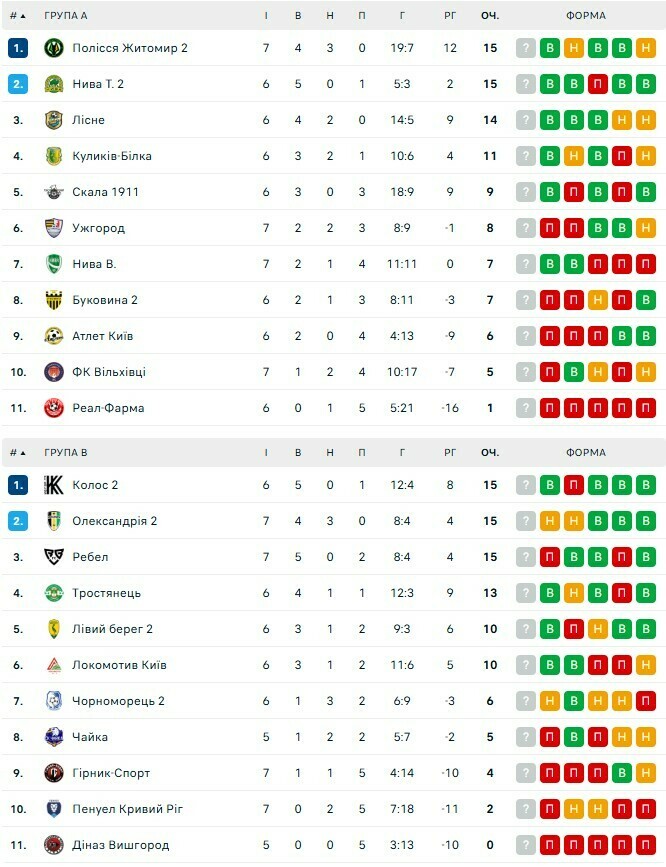Open the Тростянець team link
The image size is (666, 867).
pos(106,593)
